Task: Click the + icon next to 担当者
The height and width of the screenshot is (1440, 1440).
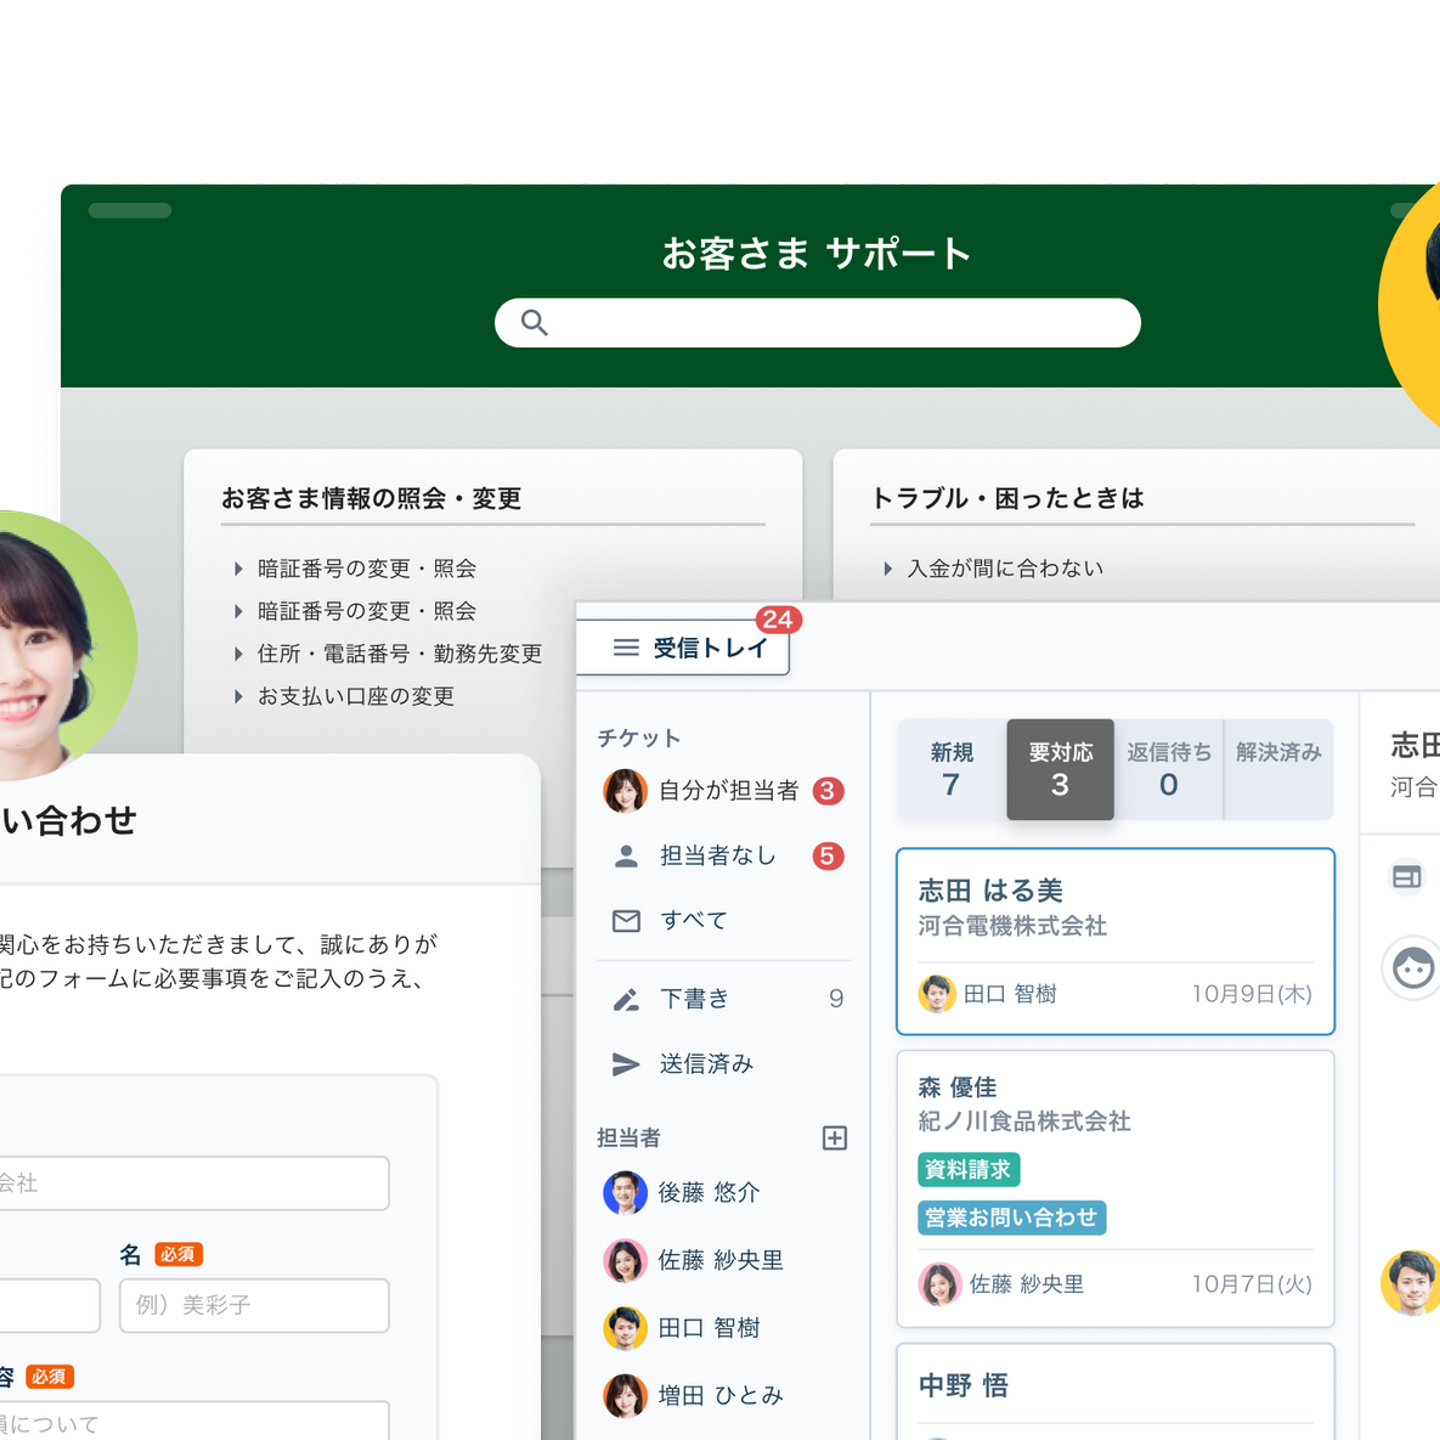Action: point(834,1137)
